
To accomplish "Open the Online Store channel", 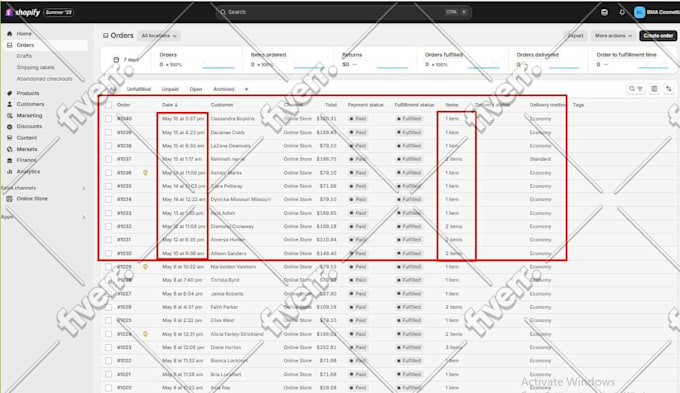I will pos(32,198).
